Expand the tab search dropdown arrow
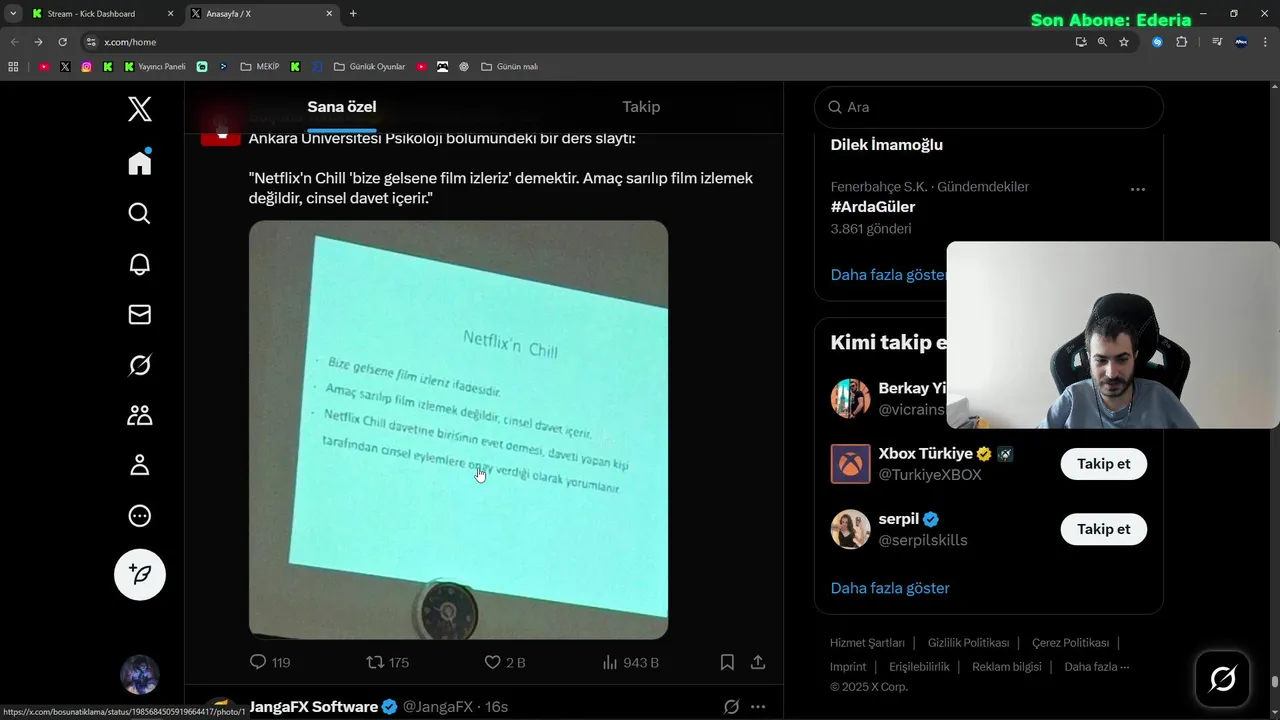 click(x=13, y=14)
